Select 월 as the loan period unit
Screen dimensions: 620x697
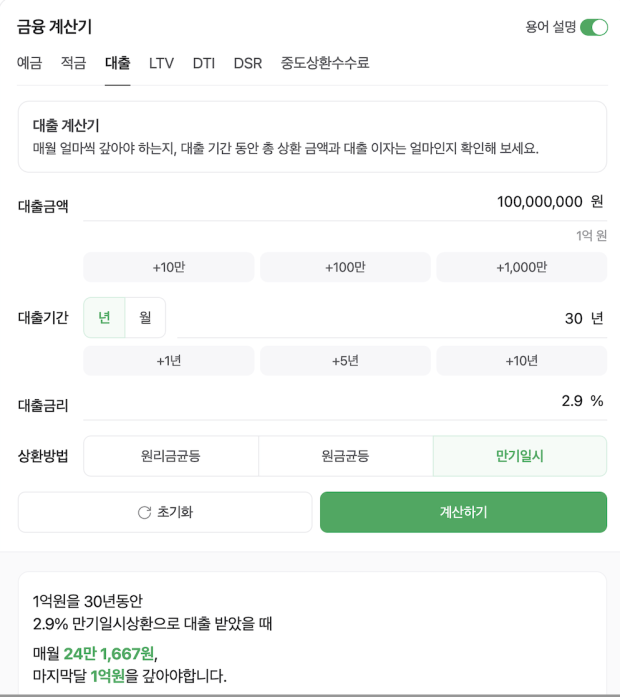[x=145, y=317]
